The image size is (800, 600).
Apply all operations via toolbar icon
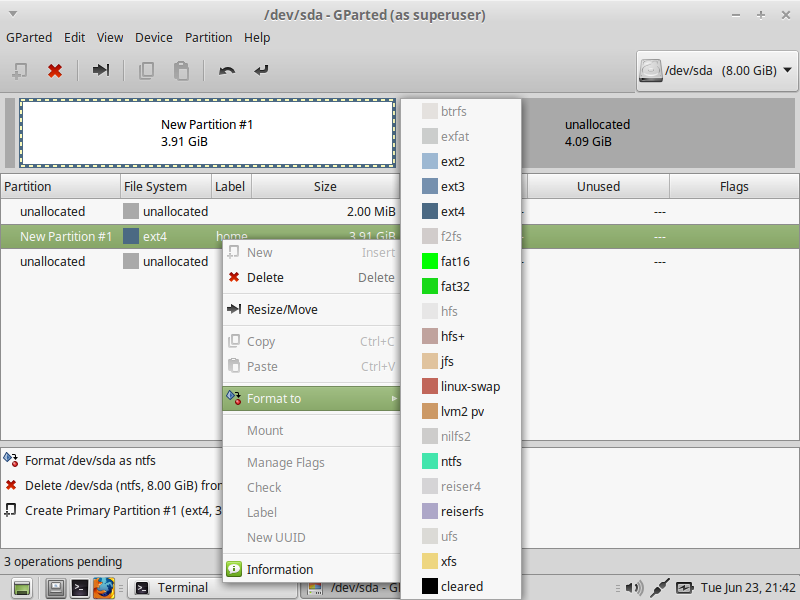coord(261,70)
